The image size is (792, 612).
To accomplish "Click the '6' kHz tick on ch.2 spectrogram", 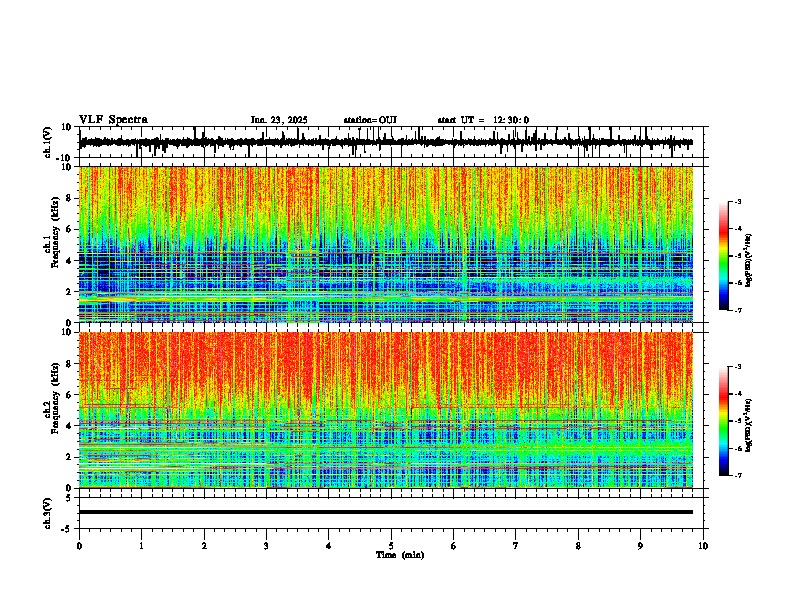I will click(70, 395).
